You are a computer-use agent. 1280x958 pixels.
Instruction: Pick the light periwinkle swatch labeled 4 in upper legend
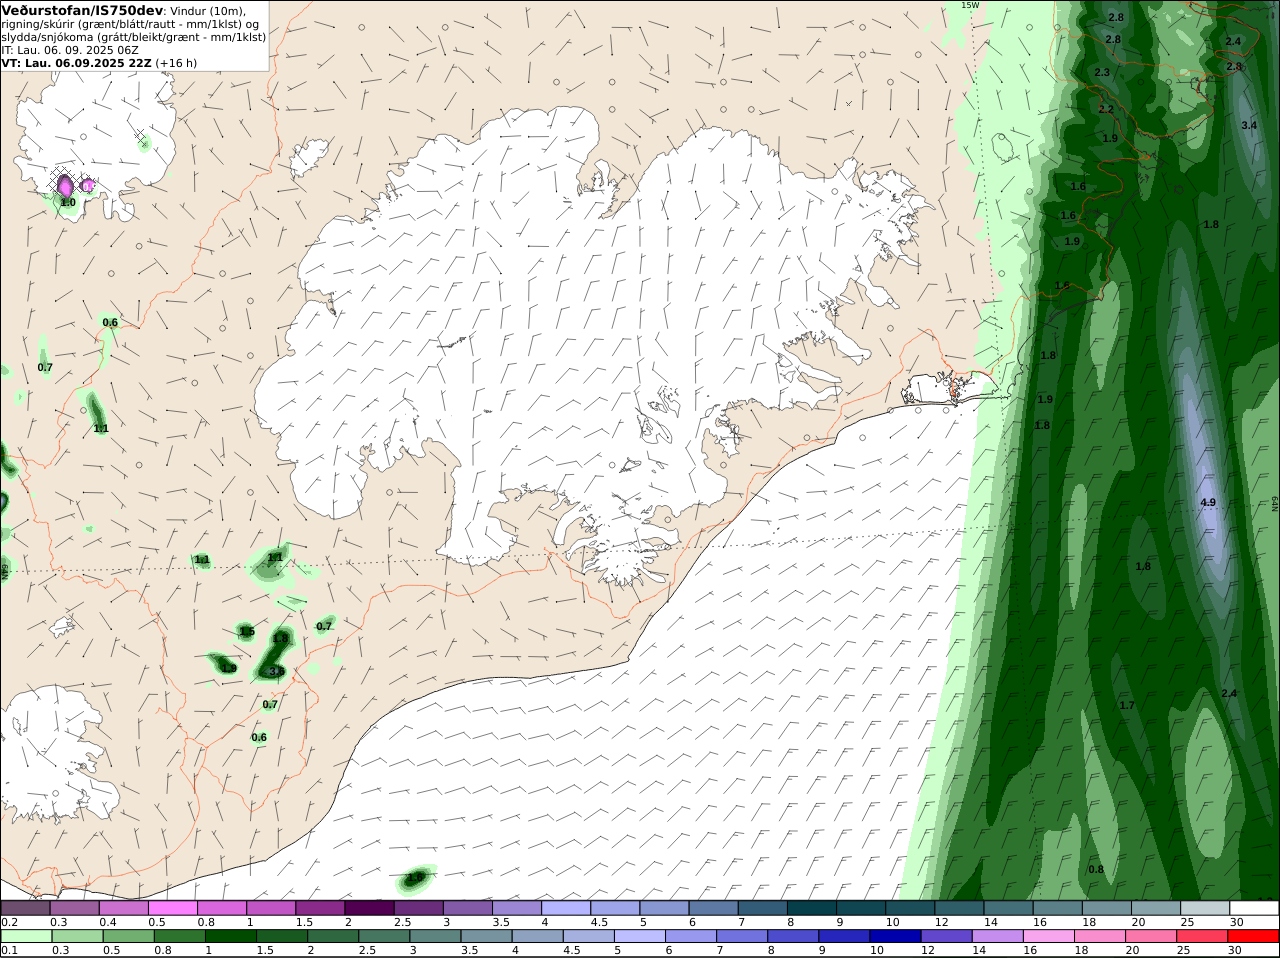click(564, 908)
